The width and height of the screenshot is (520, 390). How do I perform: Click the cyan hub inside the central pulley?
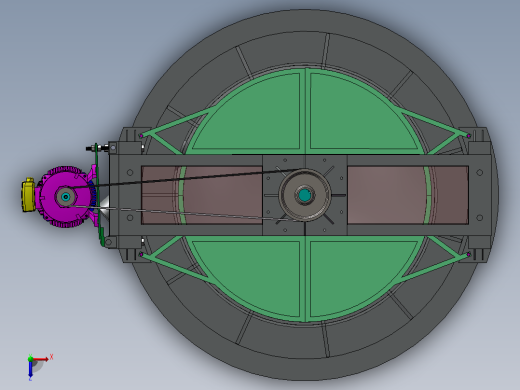305,195
